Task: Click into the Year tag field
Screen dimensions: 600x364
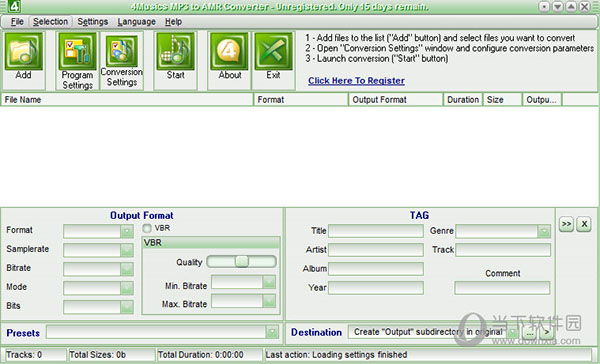Action: tap(376, 288)
